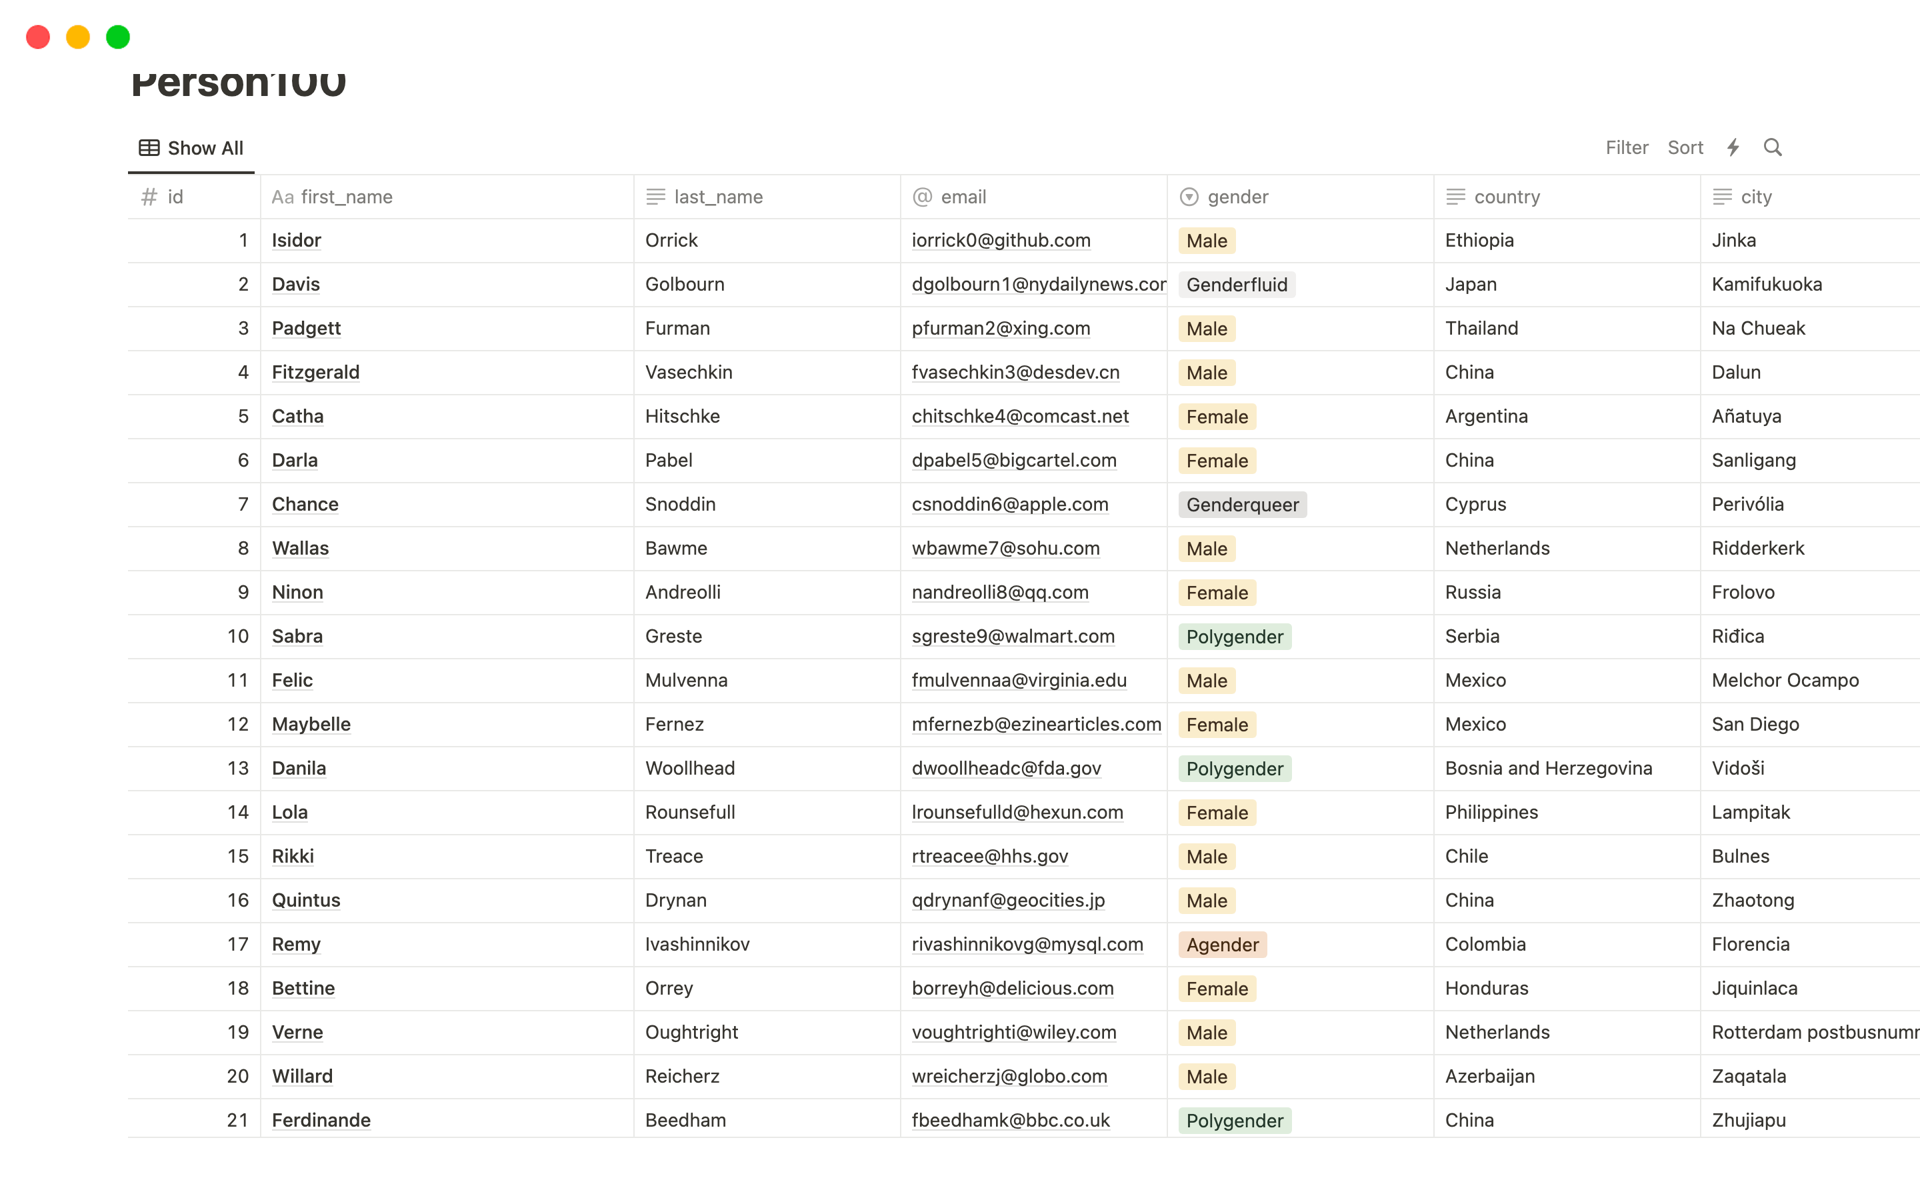The image size is (1920, 1200).
Task: Click the green macOS fullscreen window button
Action: [118, 37]
